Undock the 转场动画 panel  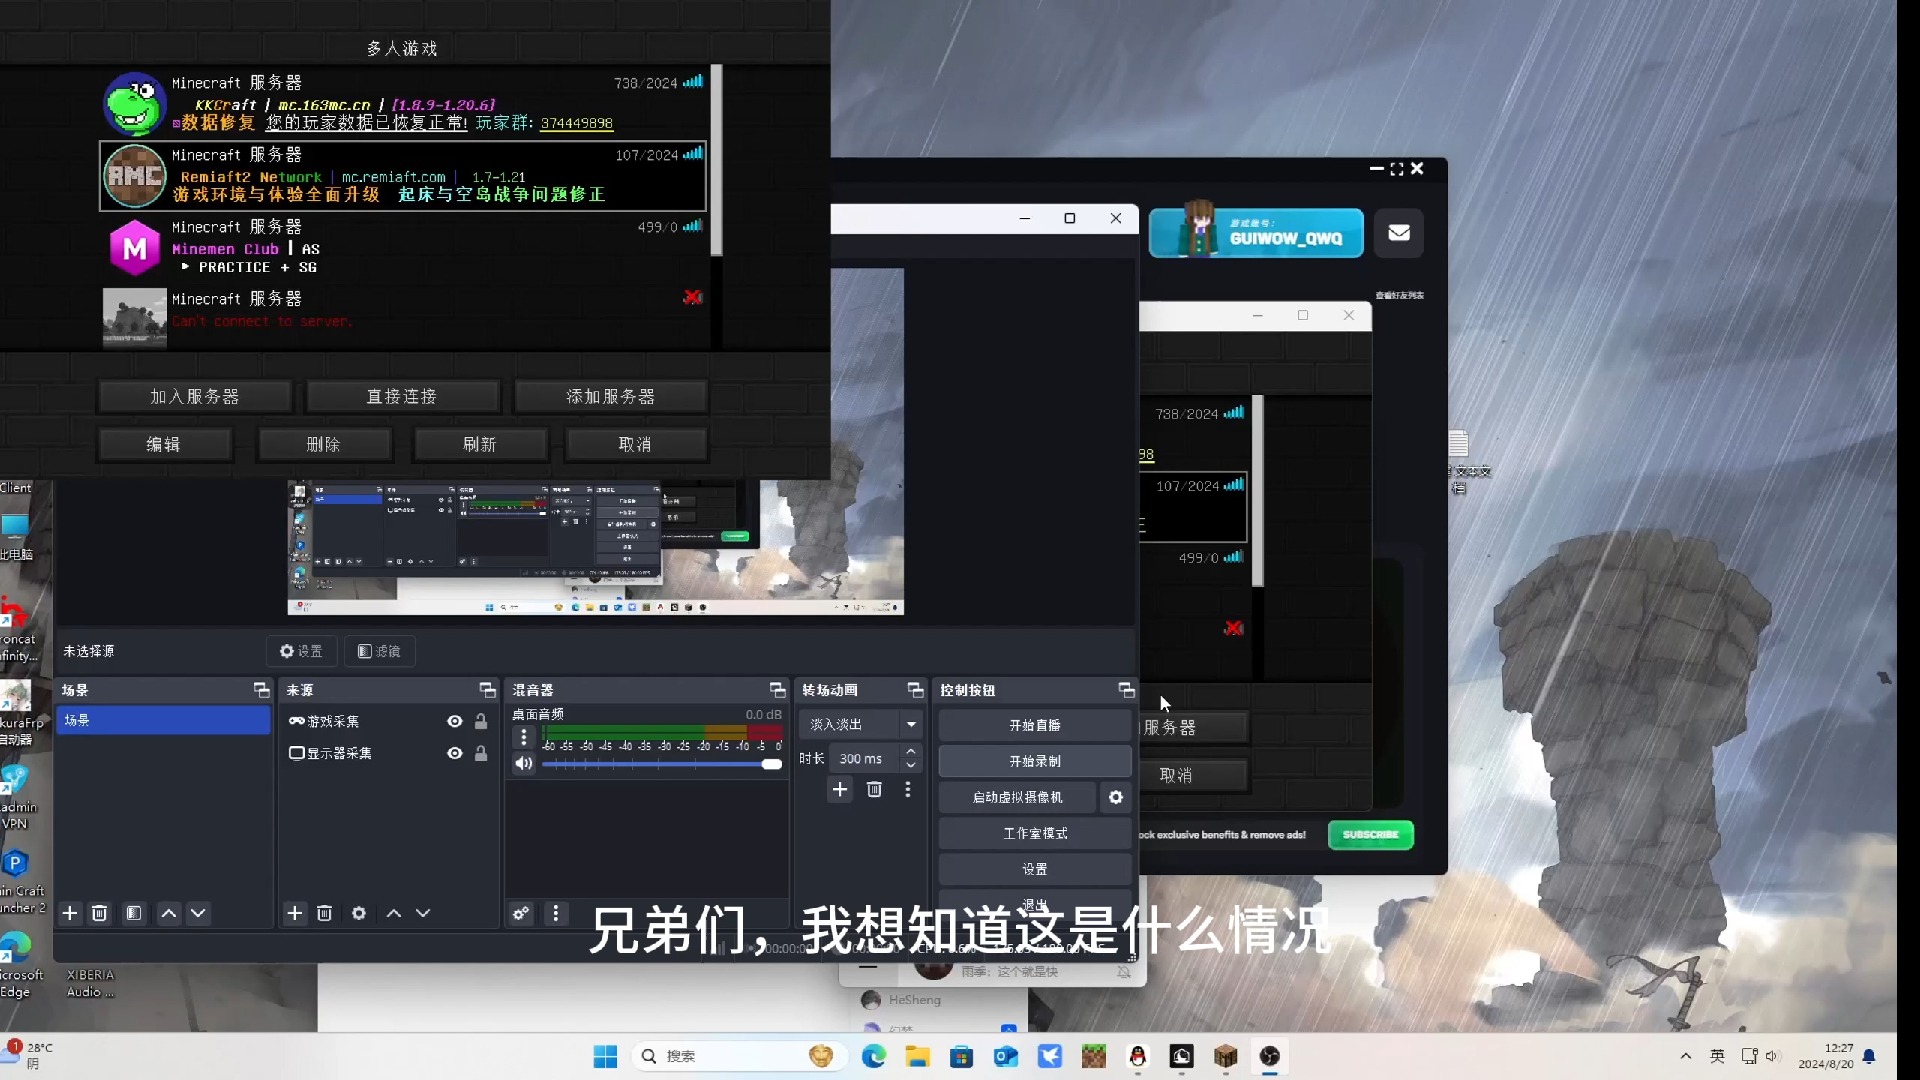point(915,690)
